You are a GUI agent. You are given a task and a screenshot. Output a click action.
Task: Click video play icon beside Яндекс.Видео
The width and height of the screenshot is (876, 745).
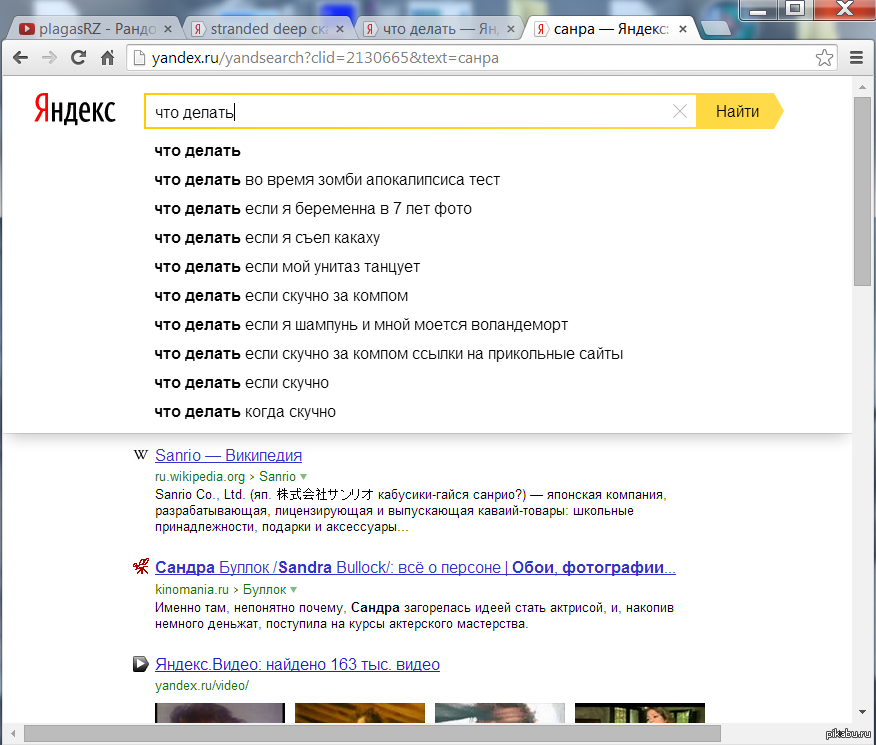[x=140, y=663]
